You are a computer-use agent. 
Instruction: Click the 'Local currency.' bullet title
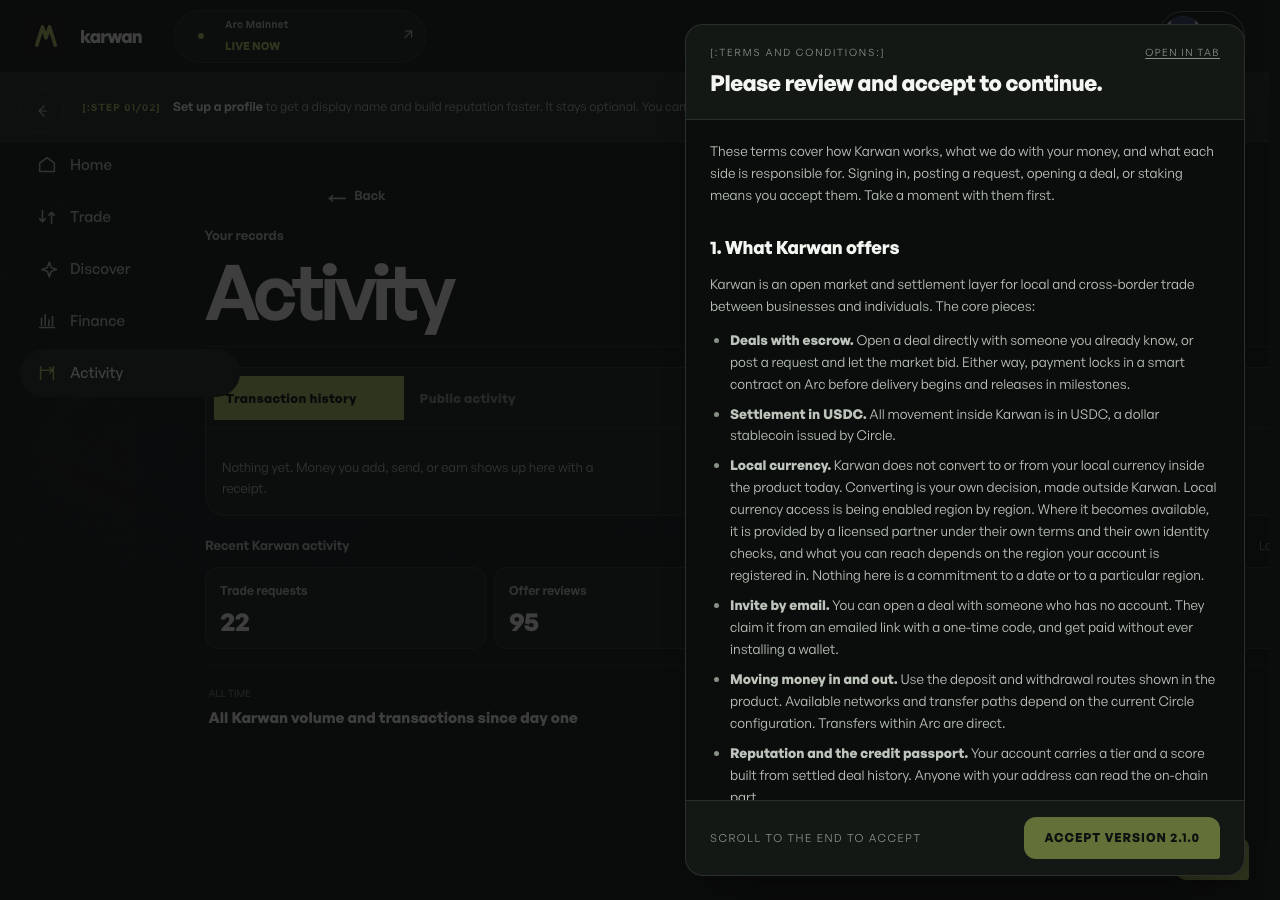coord(781,465)
